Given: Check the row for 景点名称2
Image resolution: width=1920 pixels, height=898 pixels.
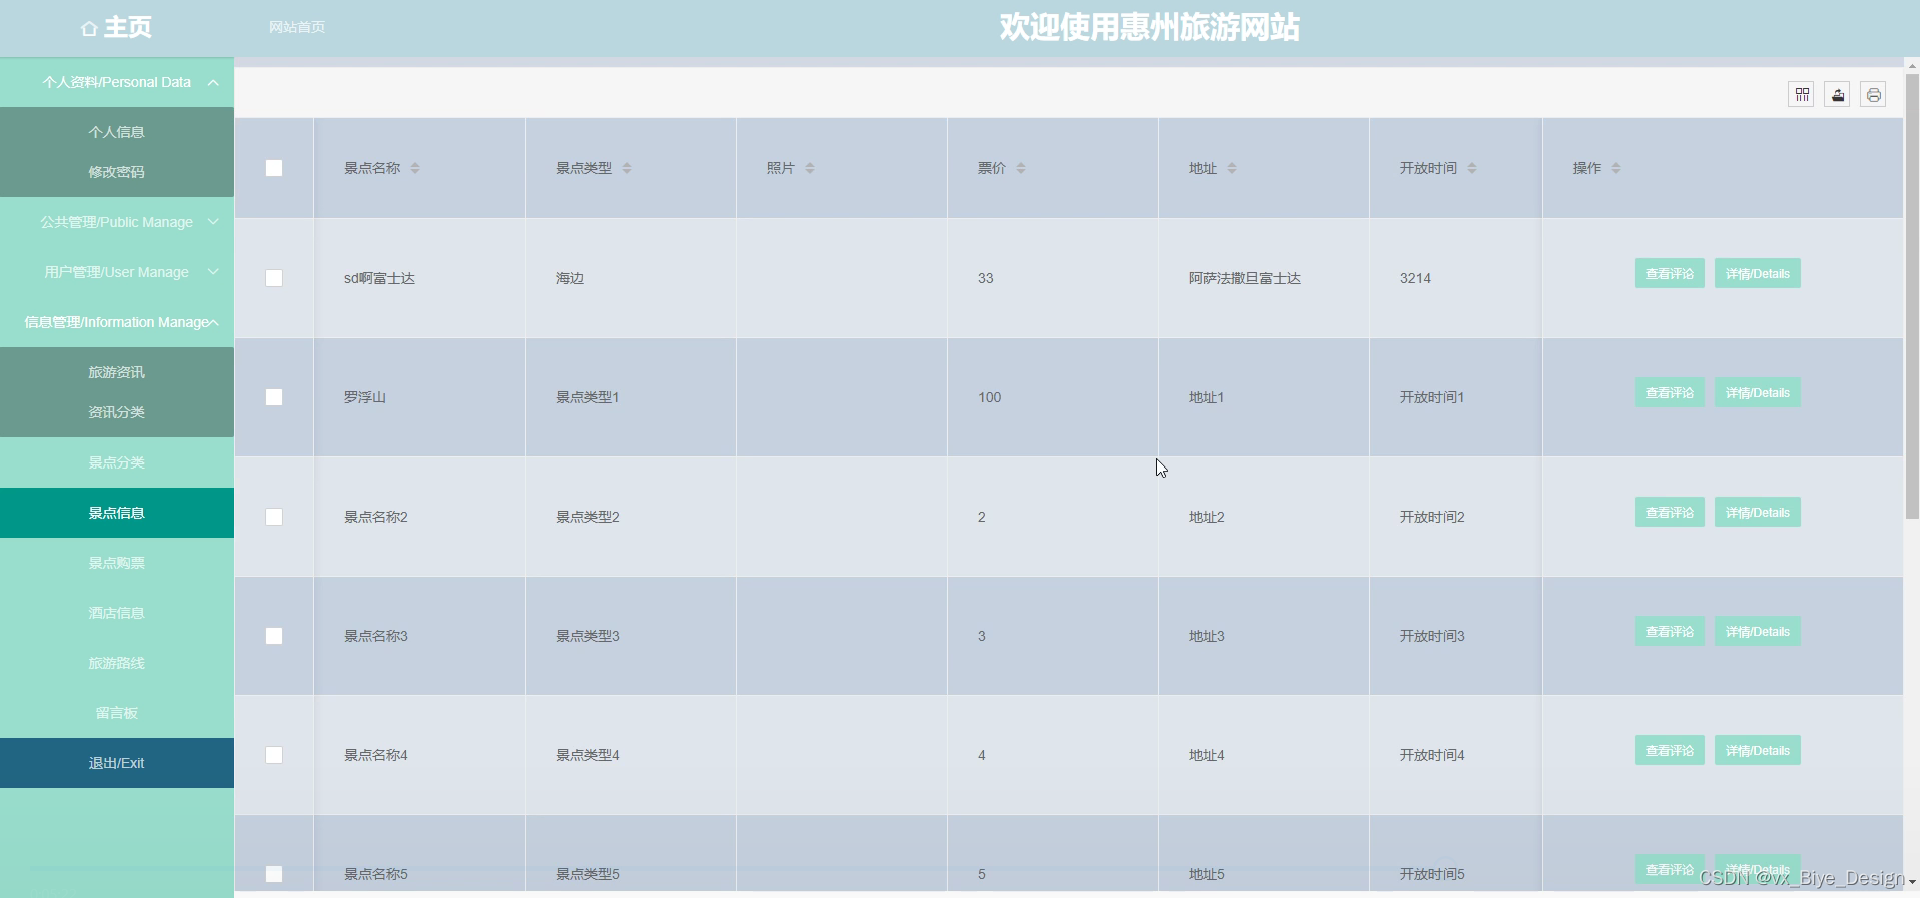Looking at the screenshot, I should (274, 517).
